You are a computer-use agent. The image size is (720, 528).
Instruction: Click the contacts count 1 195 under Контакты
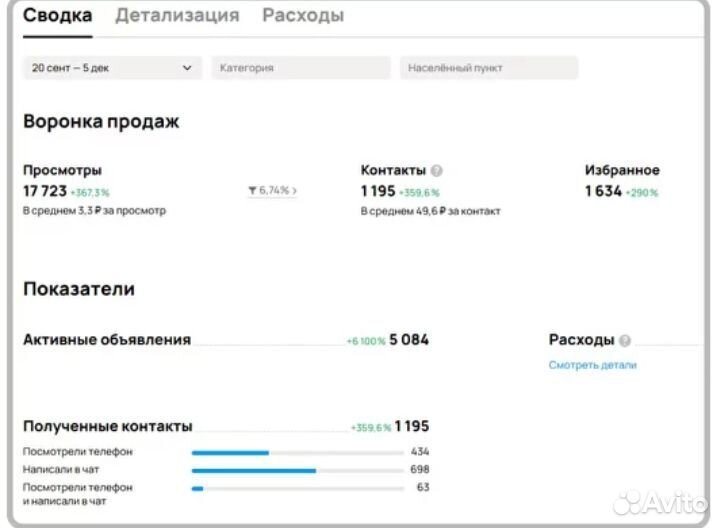pos(378,191)
